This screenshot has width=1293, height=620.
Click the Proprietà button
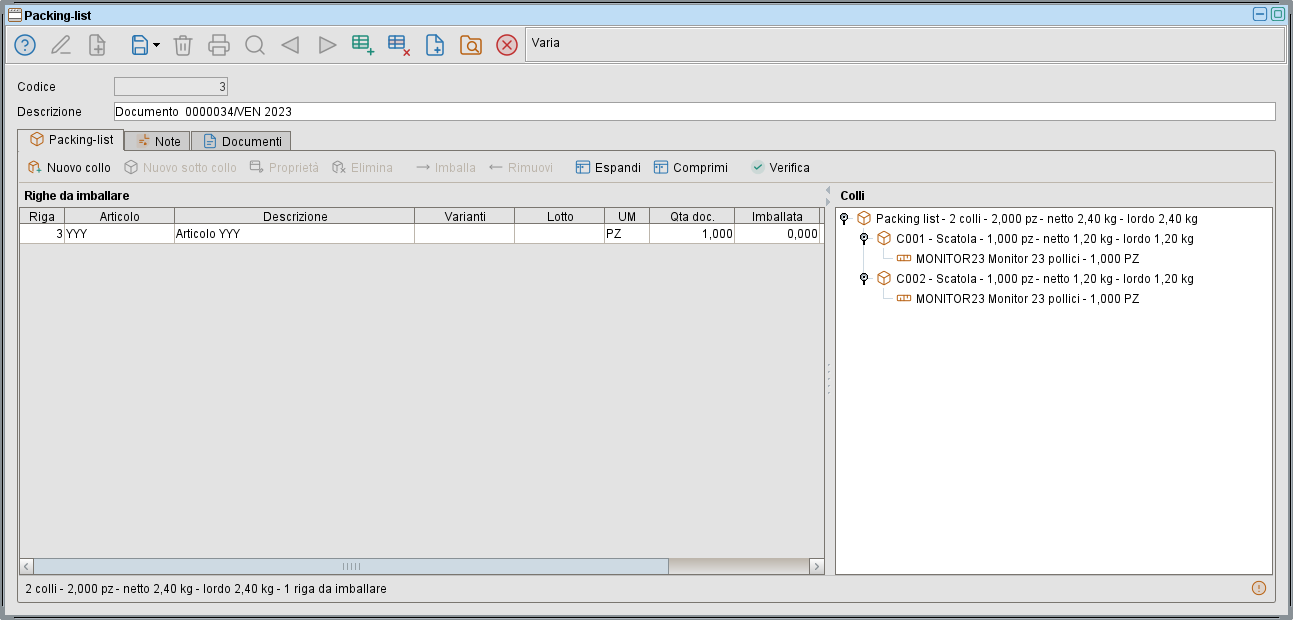tap(284, 168)
